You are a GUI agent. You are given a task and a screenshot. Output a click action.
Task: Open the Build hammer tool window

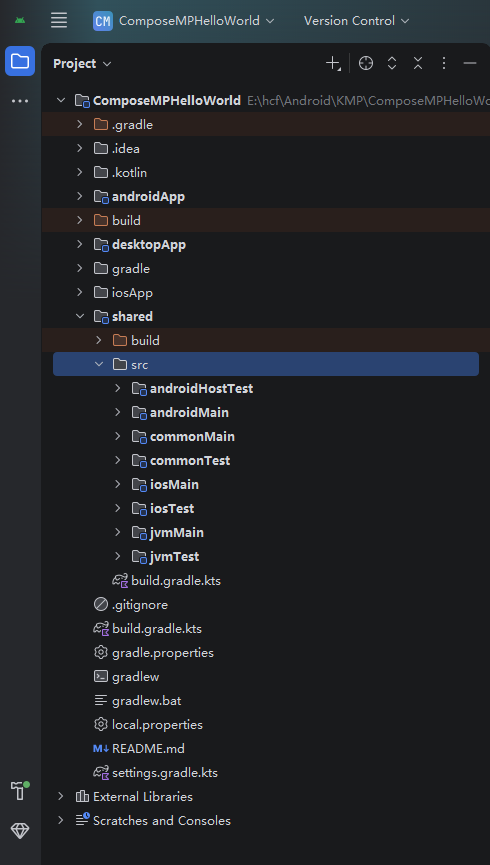(19, 791)
